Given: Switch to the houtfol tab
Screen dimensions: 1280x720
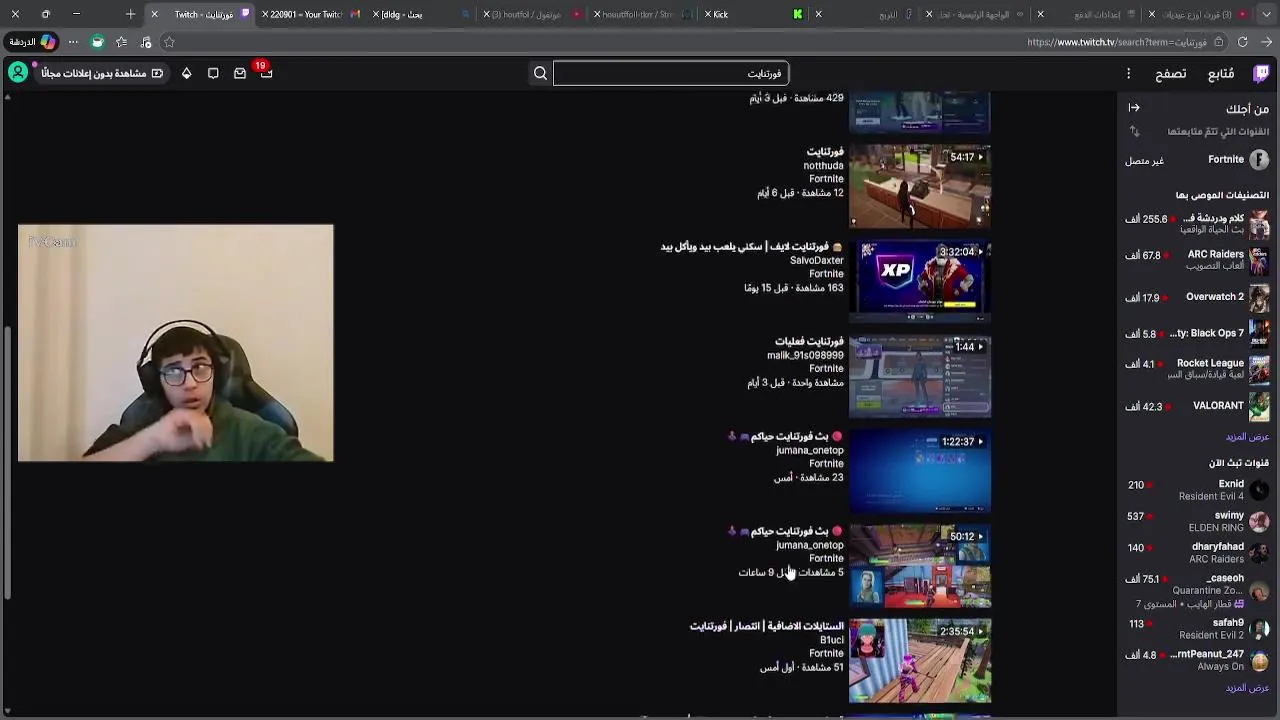Looking at the screenshot, I should pos(530,14).
